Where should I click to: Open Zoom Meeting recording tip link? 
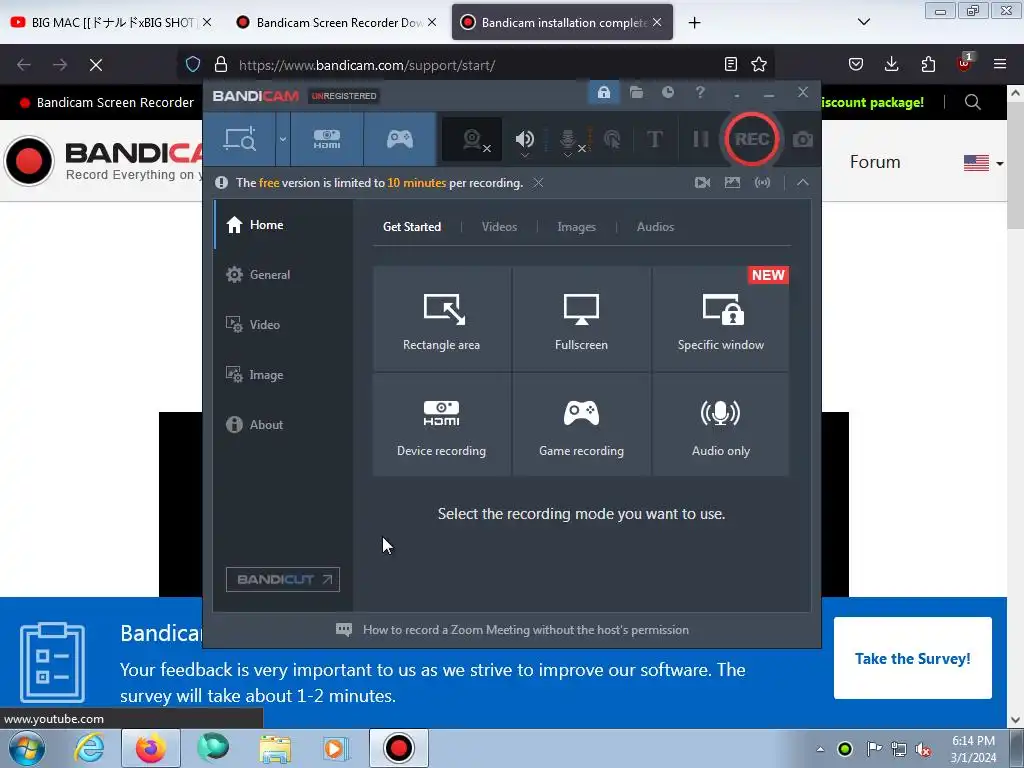pyautogui.click(x=526, y=630)
